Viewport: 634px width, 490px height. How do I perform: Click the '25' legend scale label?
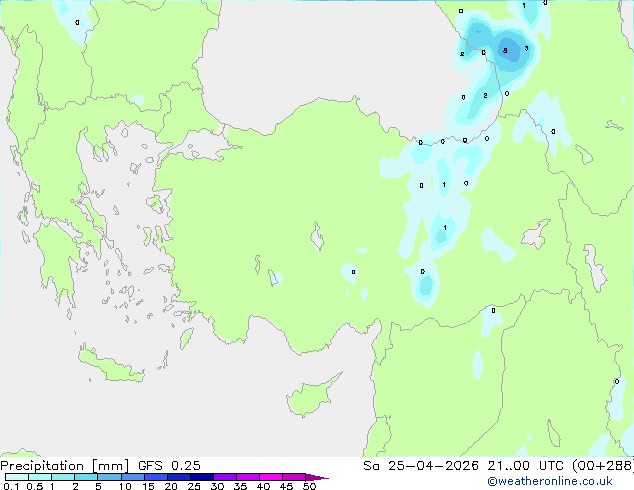[x=194, y=486]
